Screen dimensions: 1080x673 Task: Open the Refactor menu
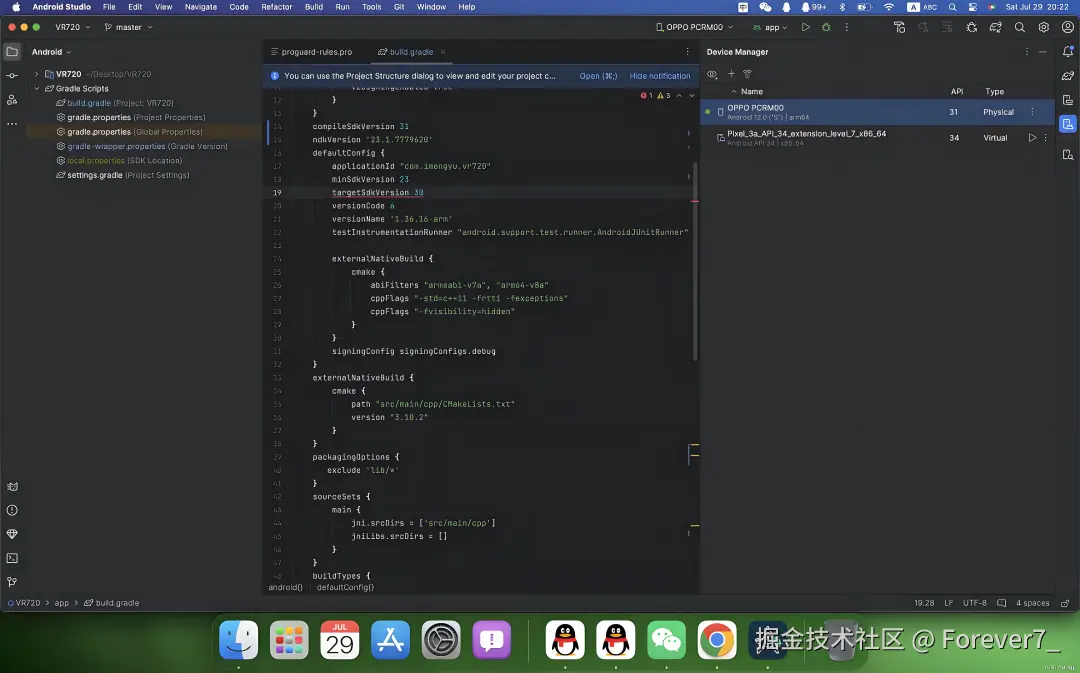(276, 7)
